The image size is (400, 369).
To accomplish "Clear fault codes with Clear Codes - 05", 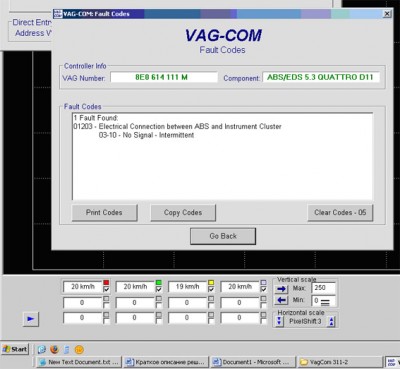I will coord(340,213).
